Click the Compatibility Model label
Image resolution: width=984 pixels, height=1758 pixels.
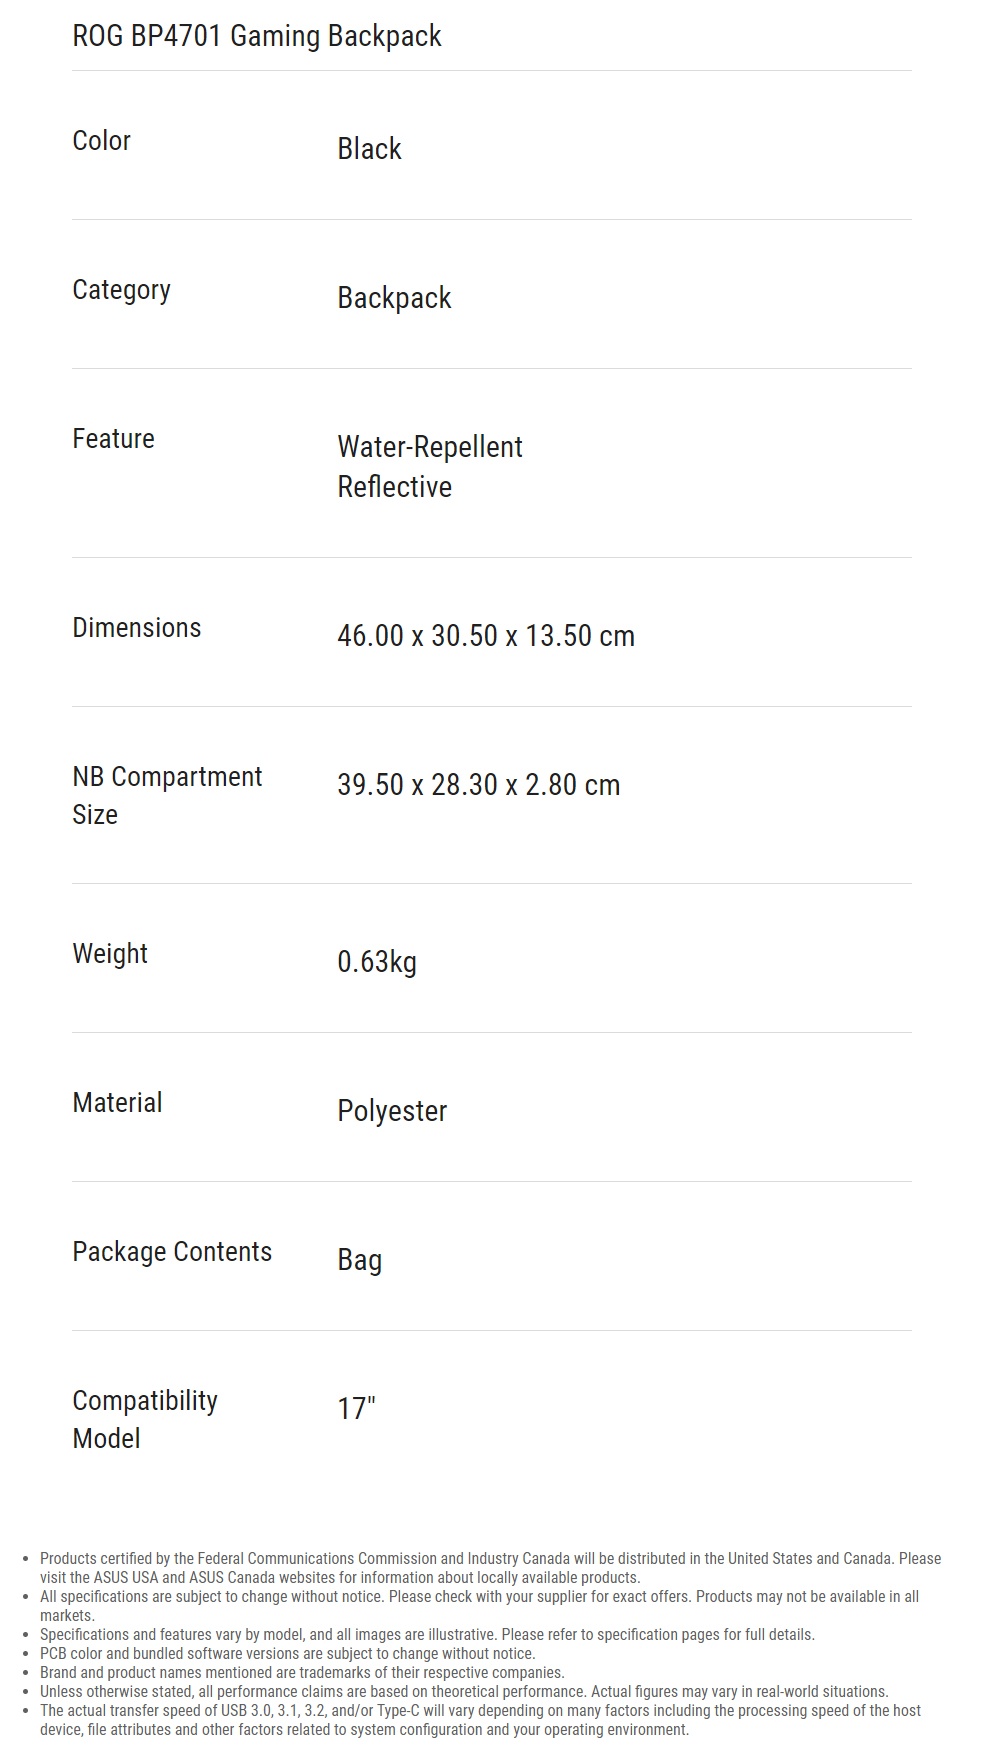point(144,1419)
